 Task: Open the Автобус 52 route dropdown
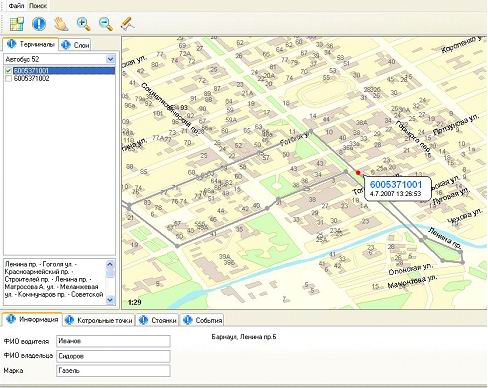(x=110, y=59)
